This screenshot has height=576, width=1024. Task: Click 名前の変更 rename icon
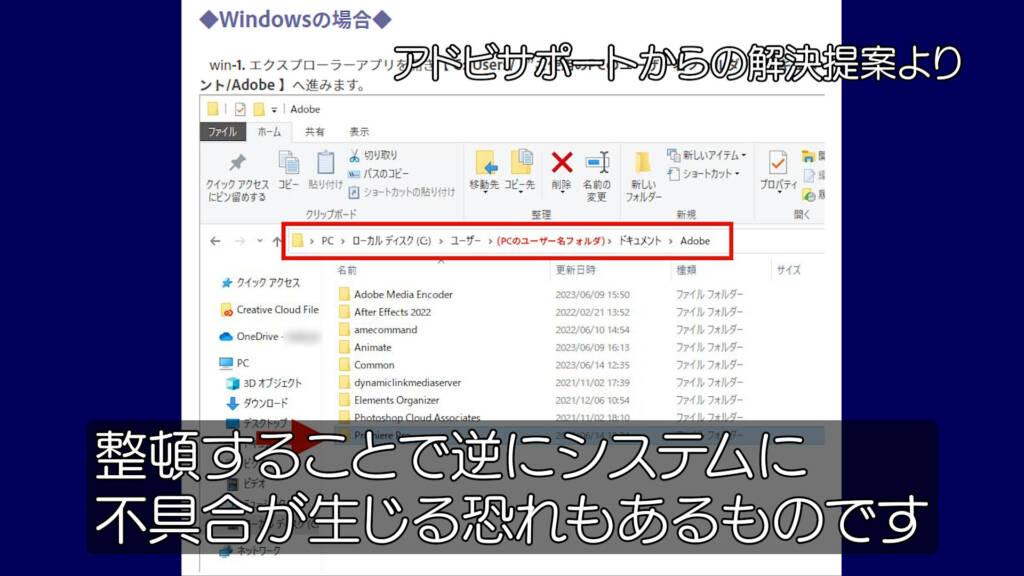click(x=597, y=163)
